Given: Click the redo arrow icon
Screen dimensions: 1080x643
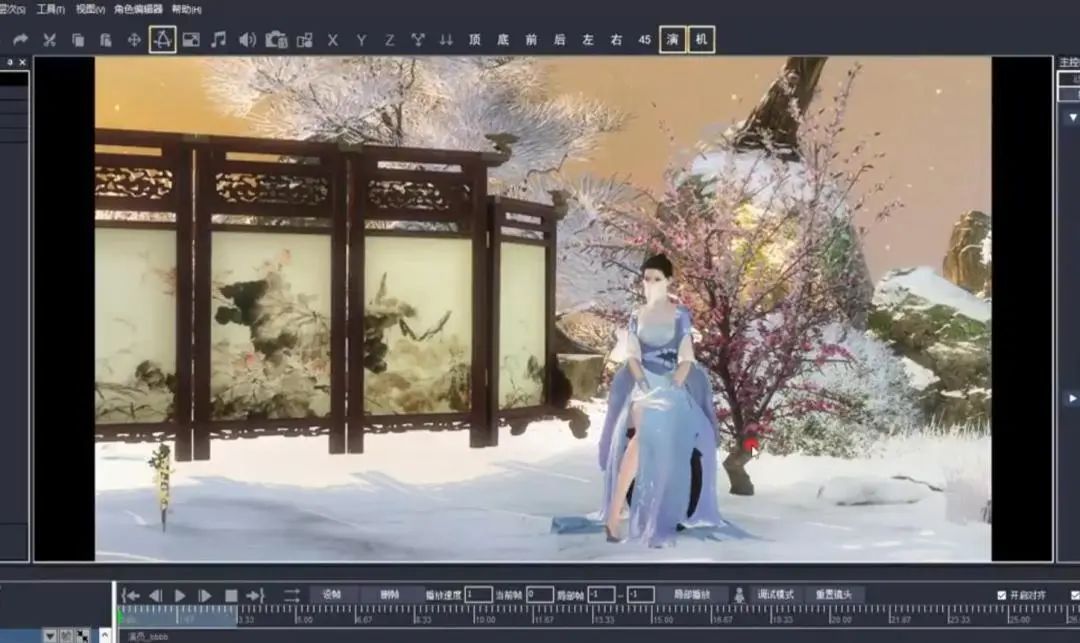Looking at the screenshot, I should 22,40.
